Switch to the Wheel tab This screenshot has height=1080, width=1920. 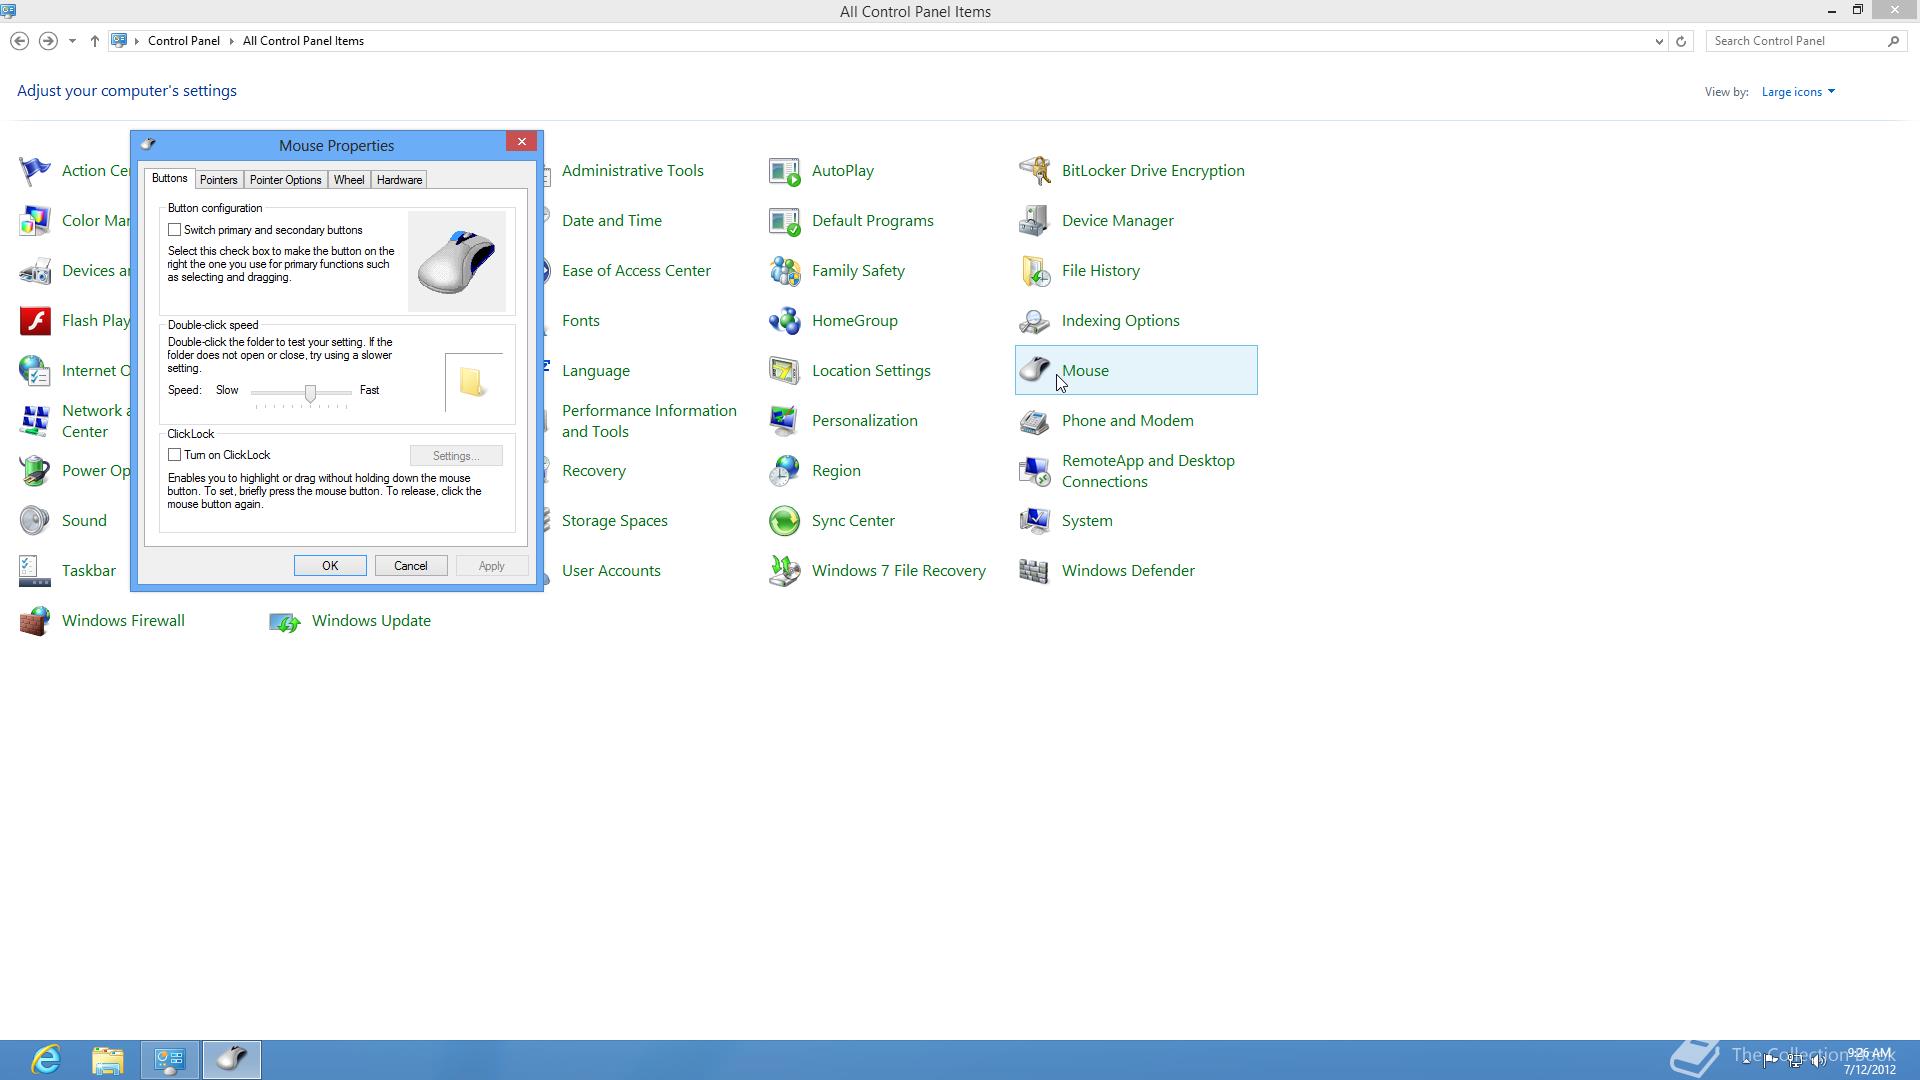[x=349, y=180]
